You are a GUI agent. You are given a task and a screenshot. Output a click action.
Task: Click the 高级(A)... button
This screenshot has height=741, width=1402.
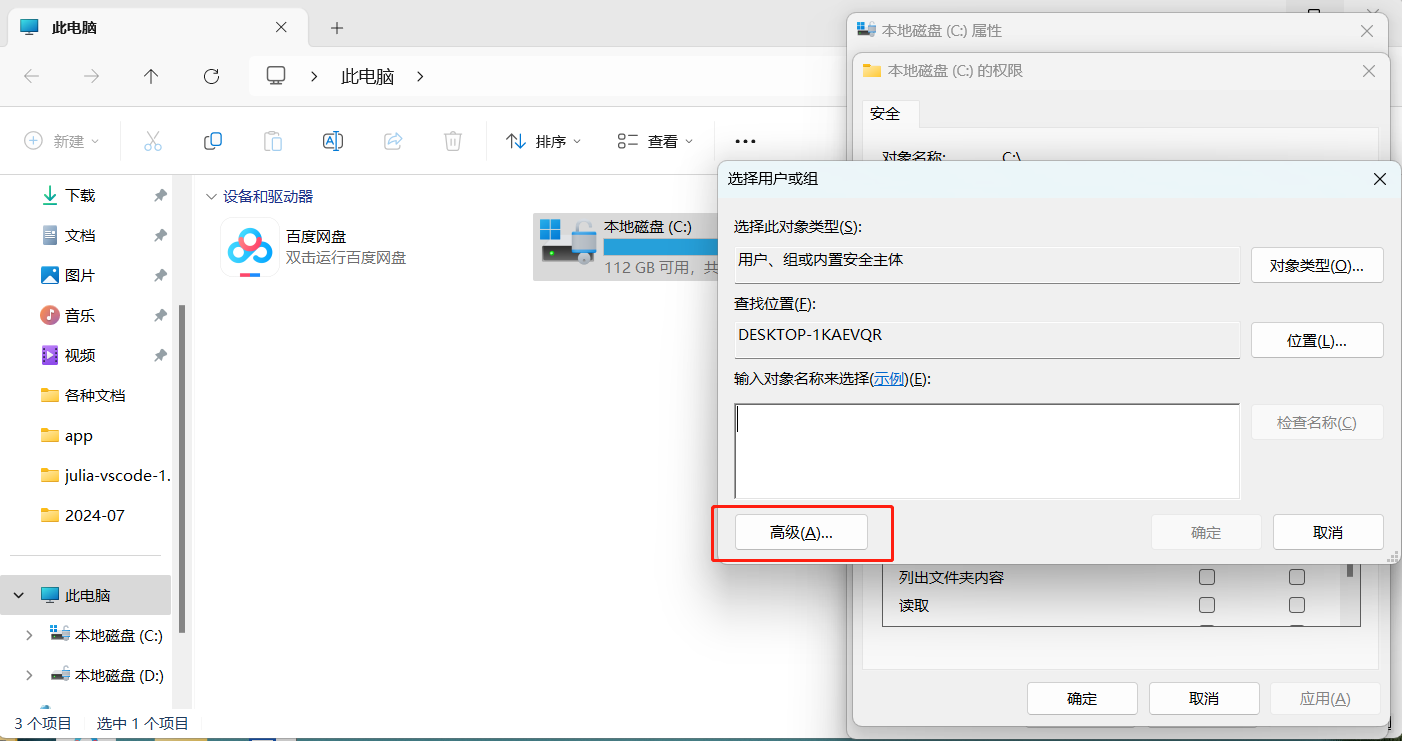(x=801, y=533)
